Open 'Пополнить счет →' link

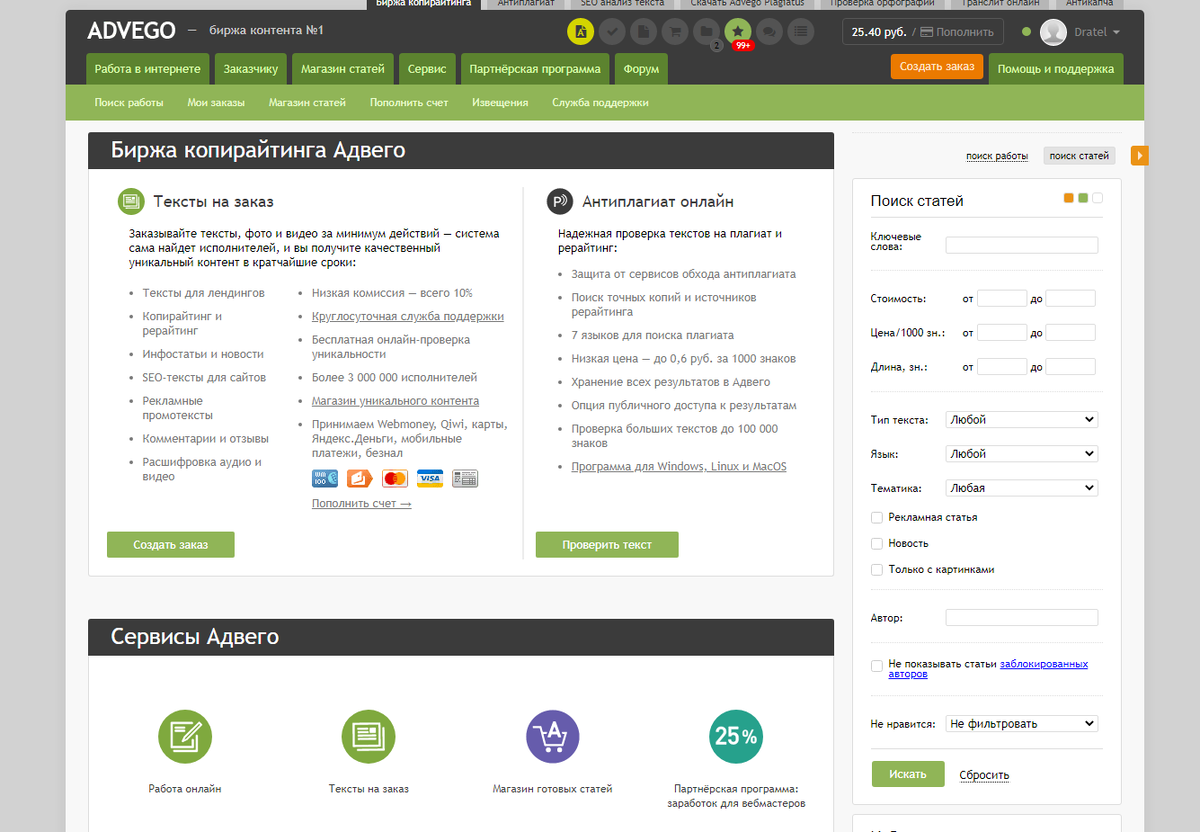tap(362, 503)
